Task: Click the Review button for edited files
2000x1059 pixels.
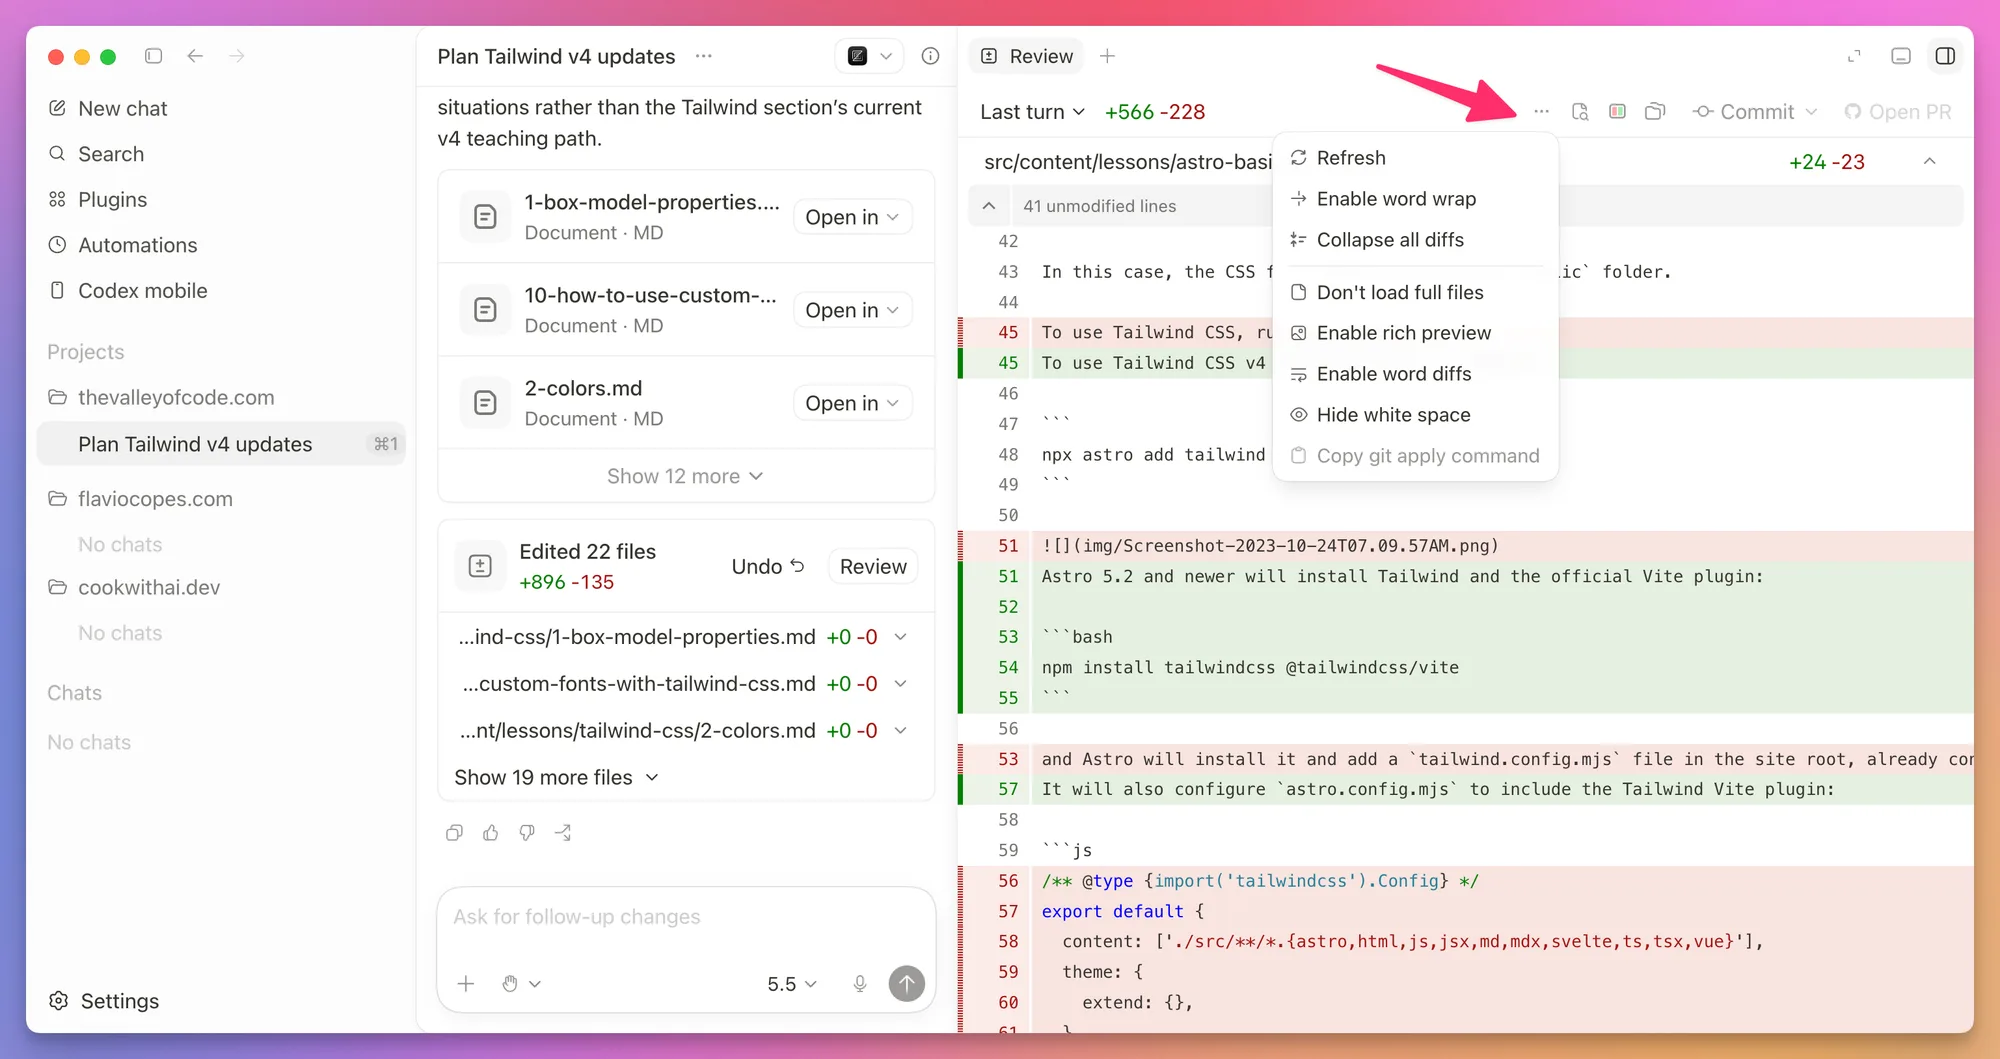Action: click(873, 566)
